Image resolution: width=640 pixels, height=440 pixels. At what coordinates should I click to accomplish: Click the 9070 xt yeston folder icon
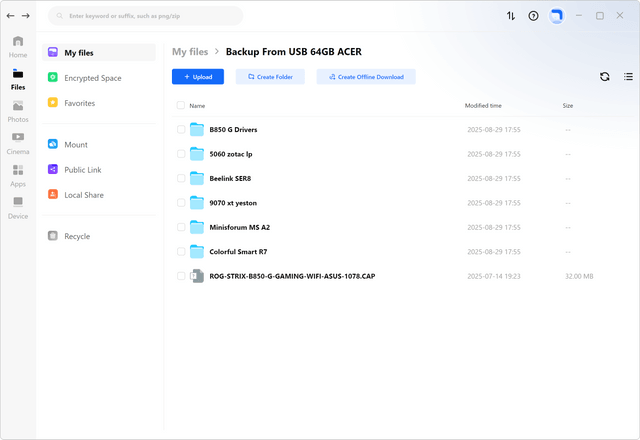coord(197,203)
